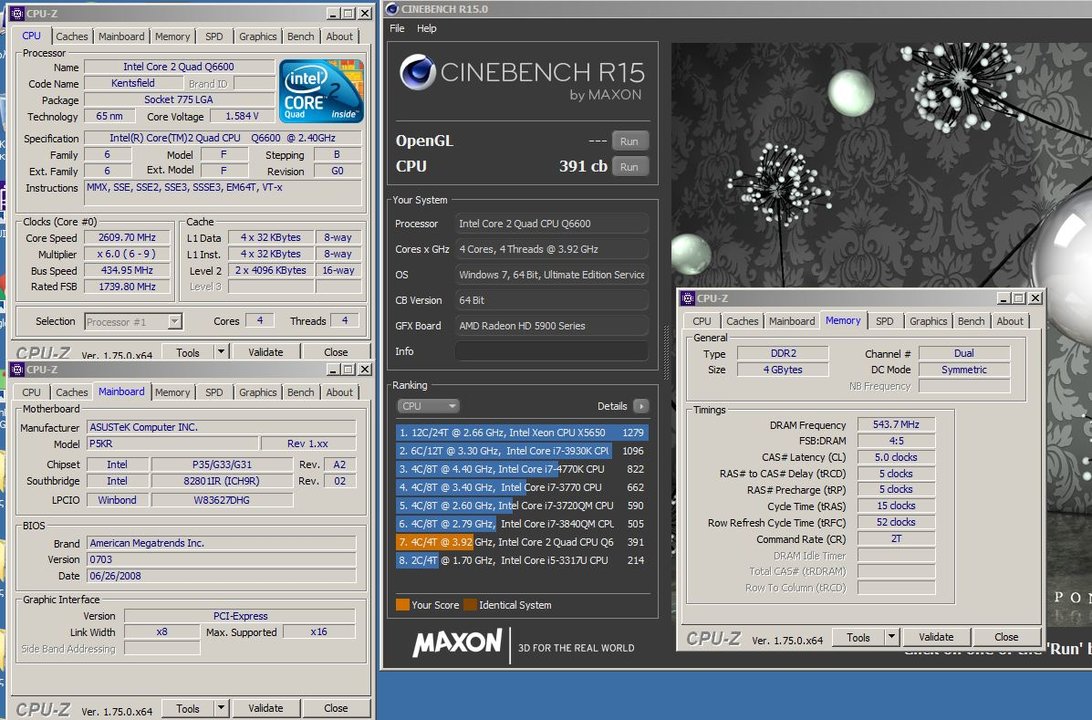Click the Intel Core 2 Quad logo
Screen dimensions: 1092x720
coord(321,91)
